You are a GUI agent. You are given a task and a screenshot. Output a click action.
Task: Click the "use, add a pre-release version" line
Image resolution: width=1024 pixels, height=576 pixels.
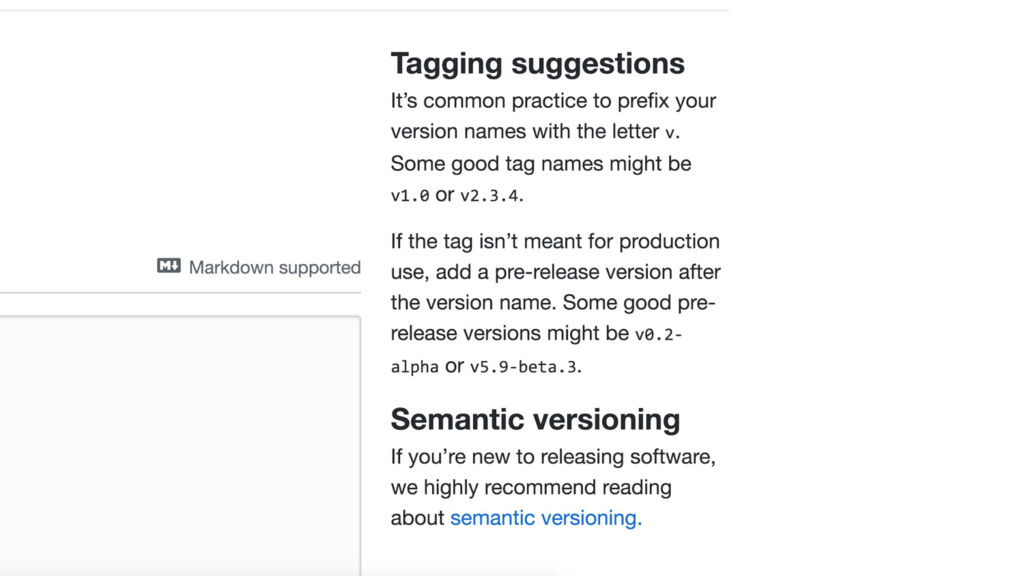tap(555, 272)
